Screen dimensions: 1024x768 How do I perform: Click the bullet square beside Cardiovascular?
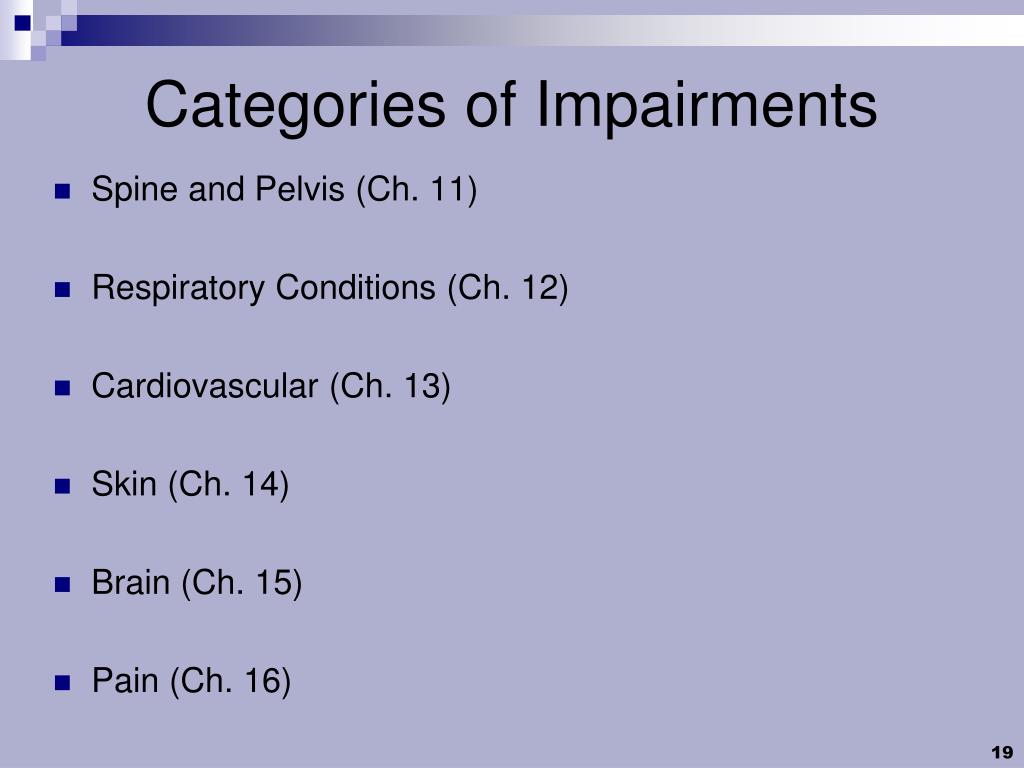click(x=63, y=389)
